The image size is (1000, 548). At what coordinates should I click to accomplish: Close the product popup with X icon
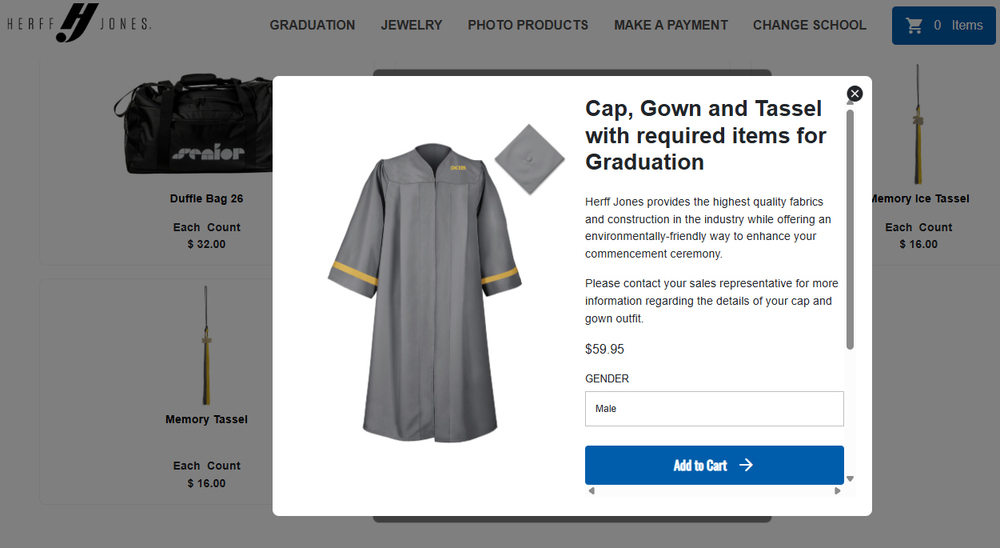pos(854,94)
